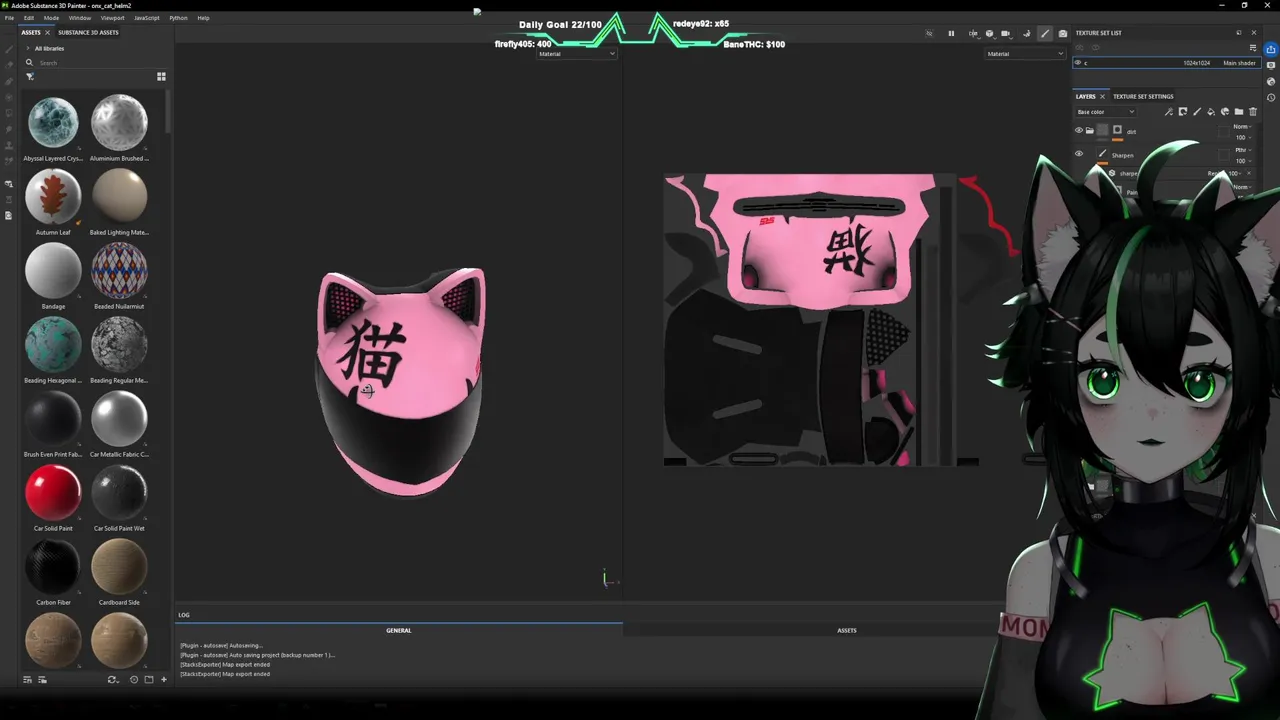Add a new fill layer
The height and width of the screenshot is (720, 1280).
(x=1211, y=112)
